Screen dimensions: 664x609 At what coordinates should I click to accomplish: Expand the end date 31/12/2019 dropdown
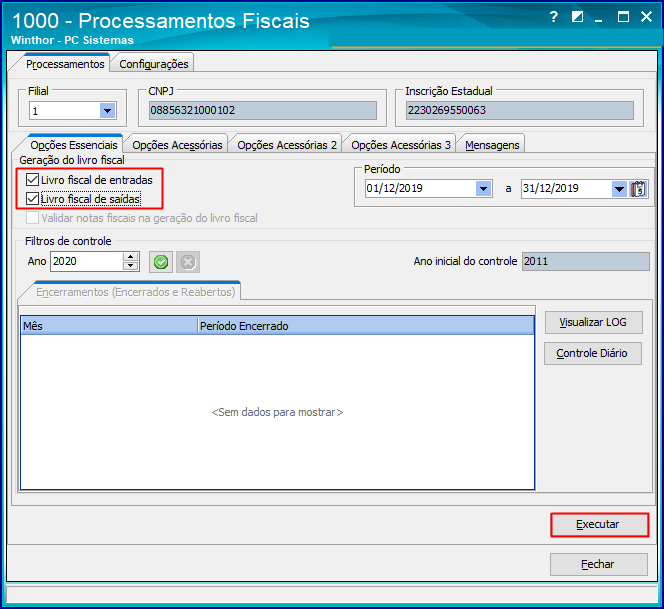[x=619, y=189]
